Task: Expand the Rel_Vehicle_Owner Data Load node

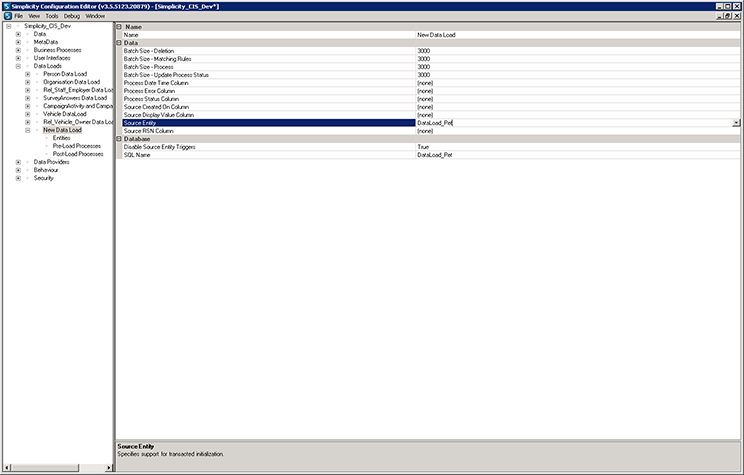Action: coord(28,122)
